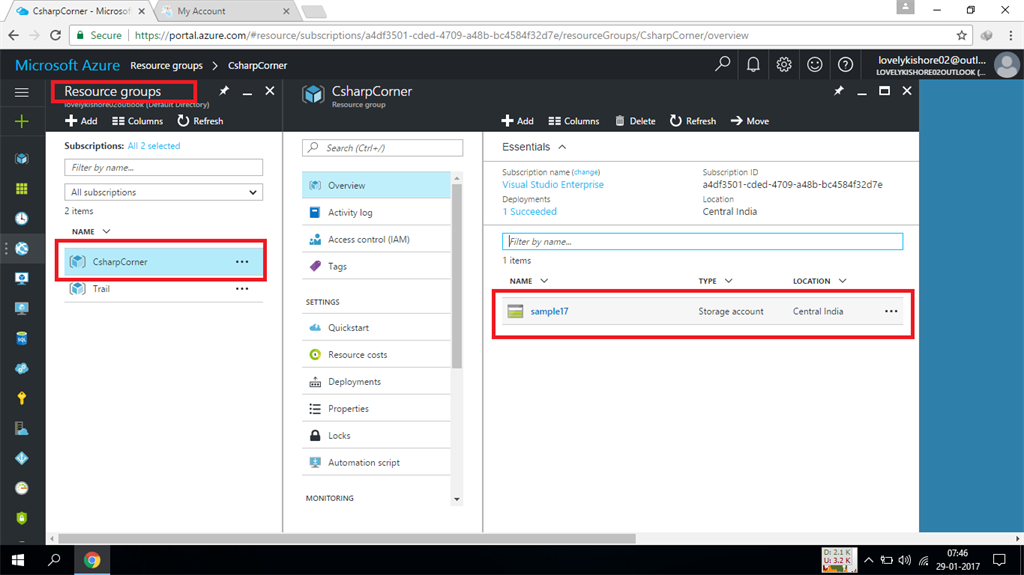Image resolution: width=1024 pixels, height=575 pixels.
Task: Click the 1 Succeeded deployments link
Action: (530, 212)
